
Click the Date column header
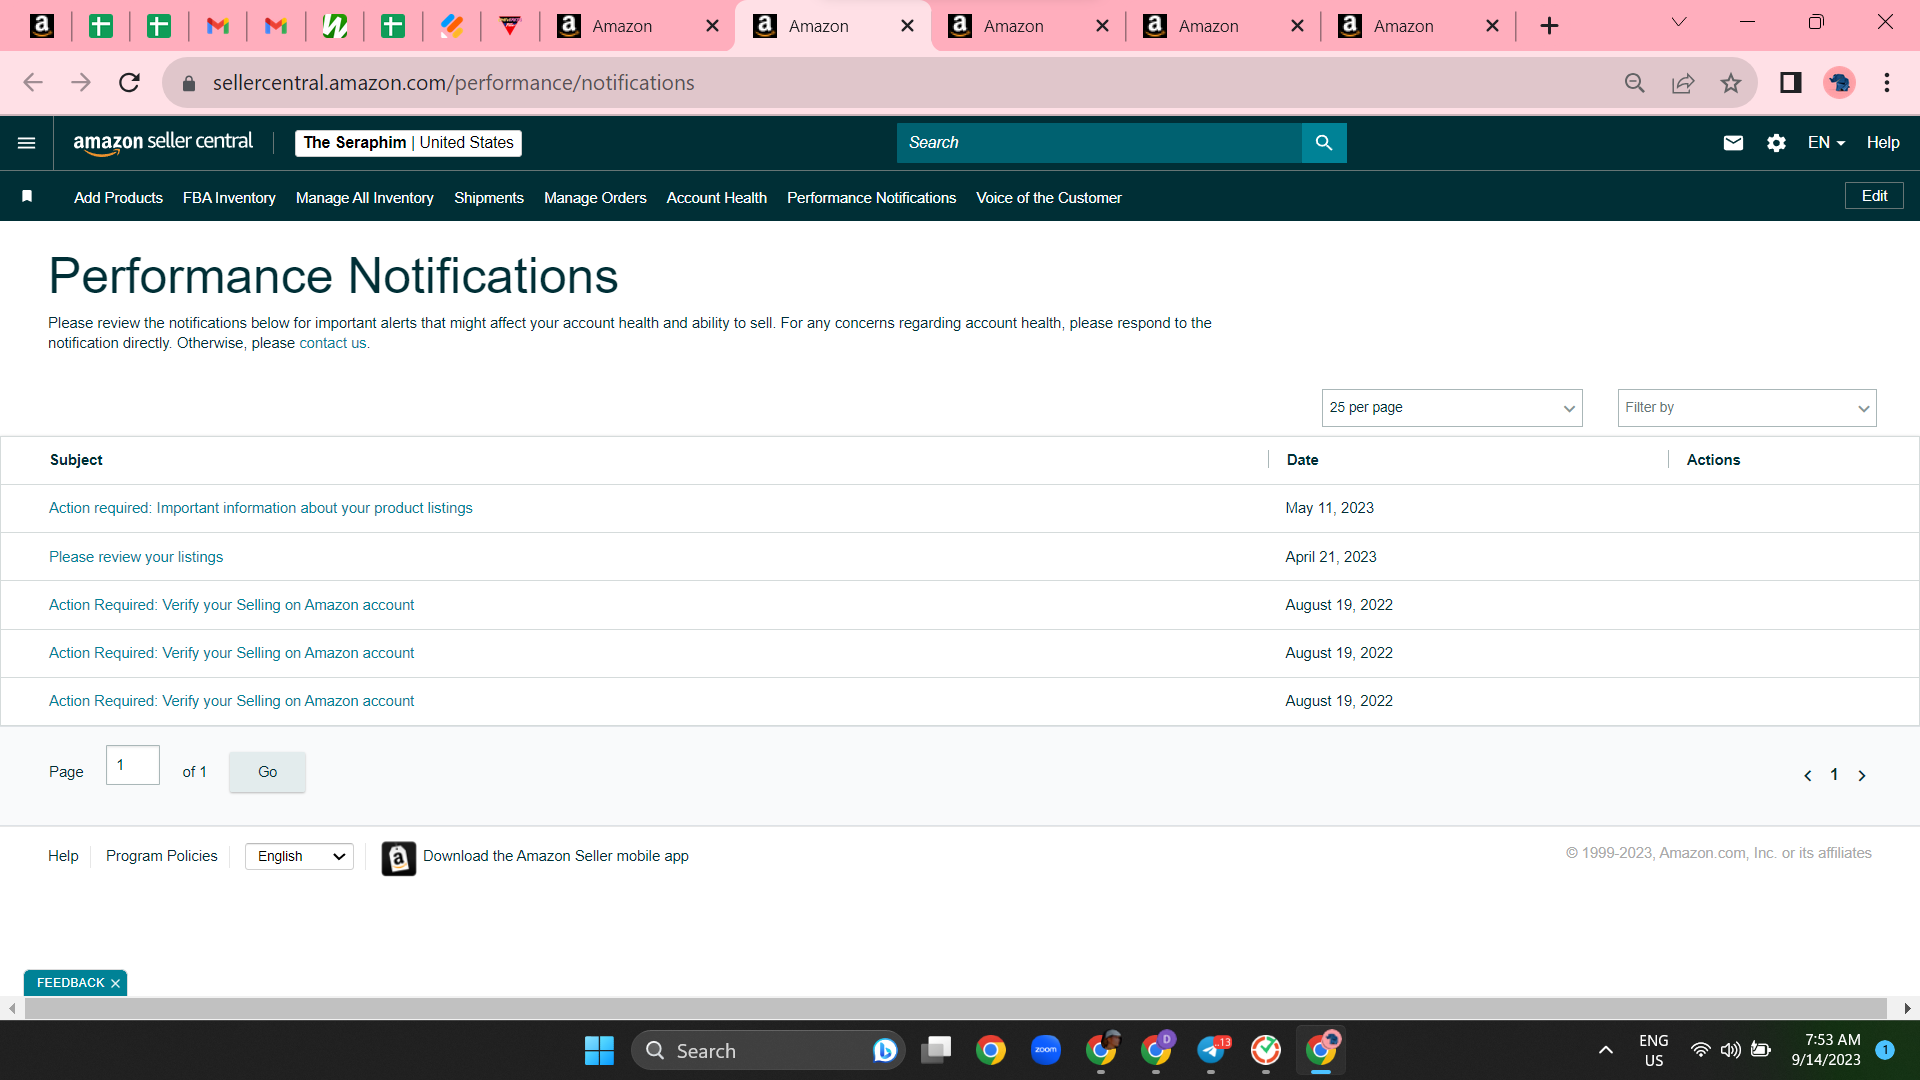click(1302, 460)
